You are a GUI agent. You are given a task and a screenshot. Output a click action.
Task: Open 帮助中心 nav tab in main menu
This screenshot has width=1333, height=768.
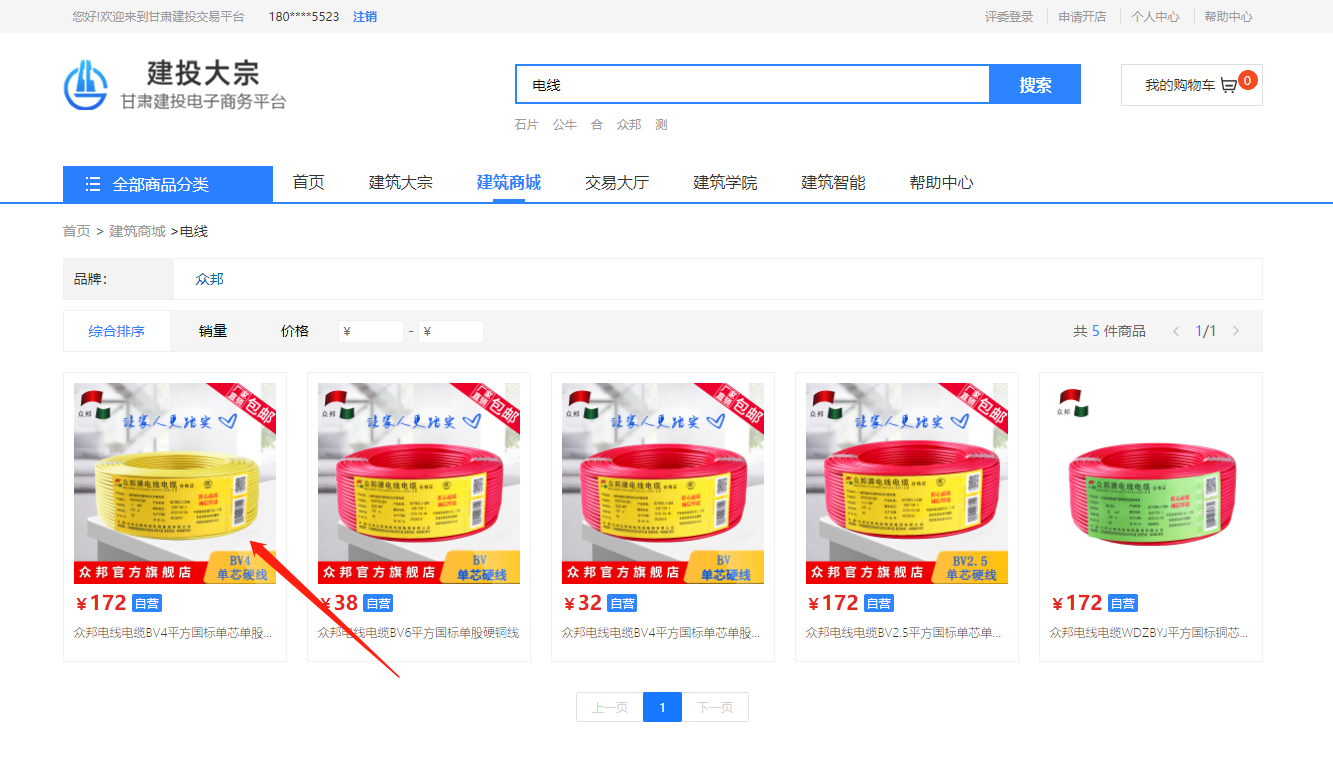tap(941, 182)
